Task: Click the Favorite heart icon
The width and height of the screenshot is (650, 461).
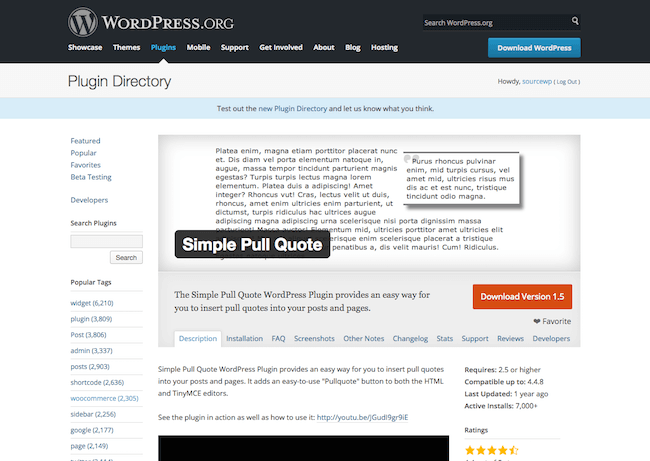Action: coord(536,321)
